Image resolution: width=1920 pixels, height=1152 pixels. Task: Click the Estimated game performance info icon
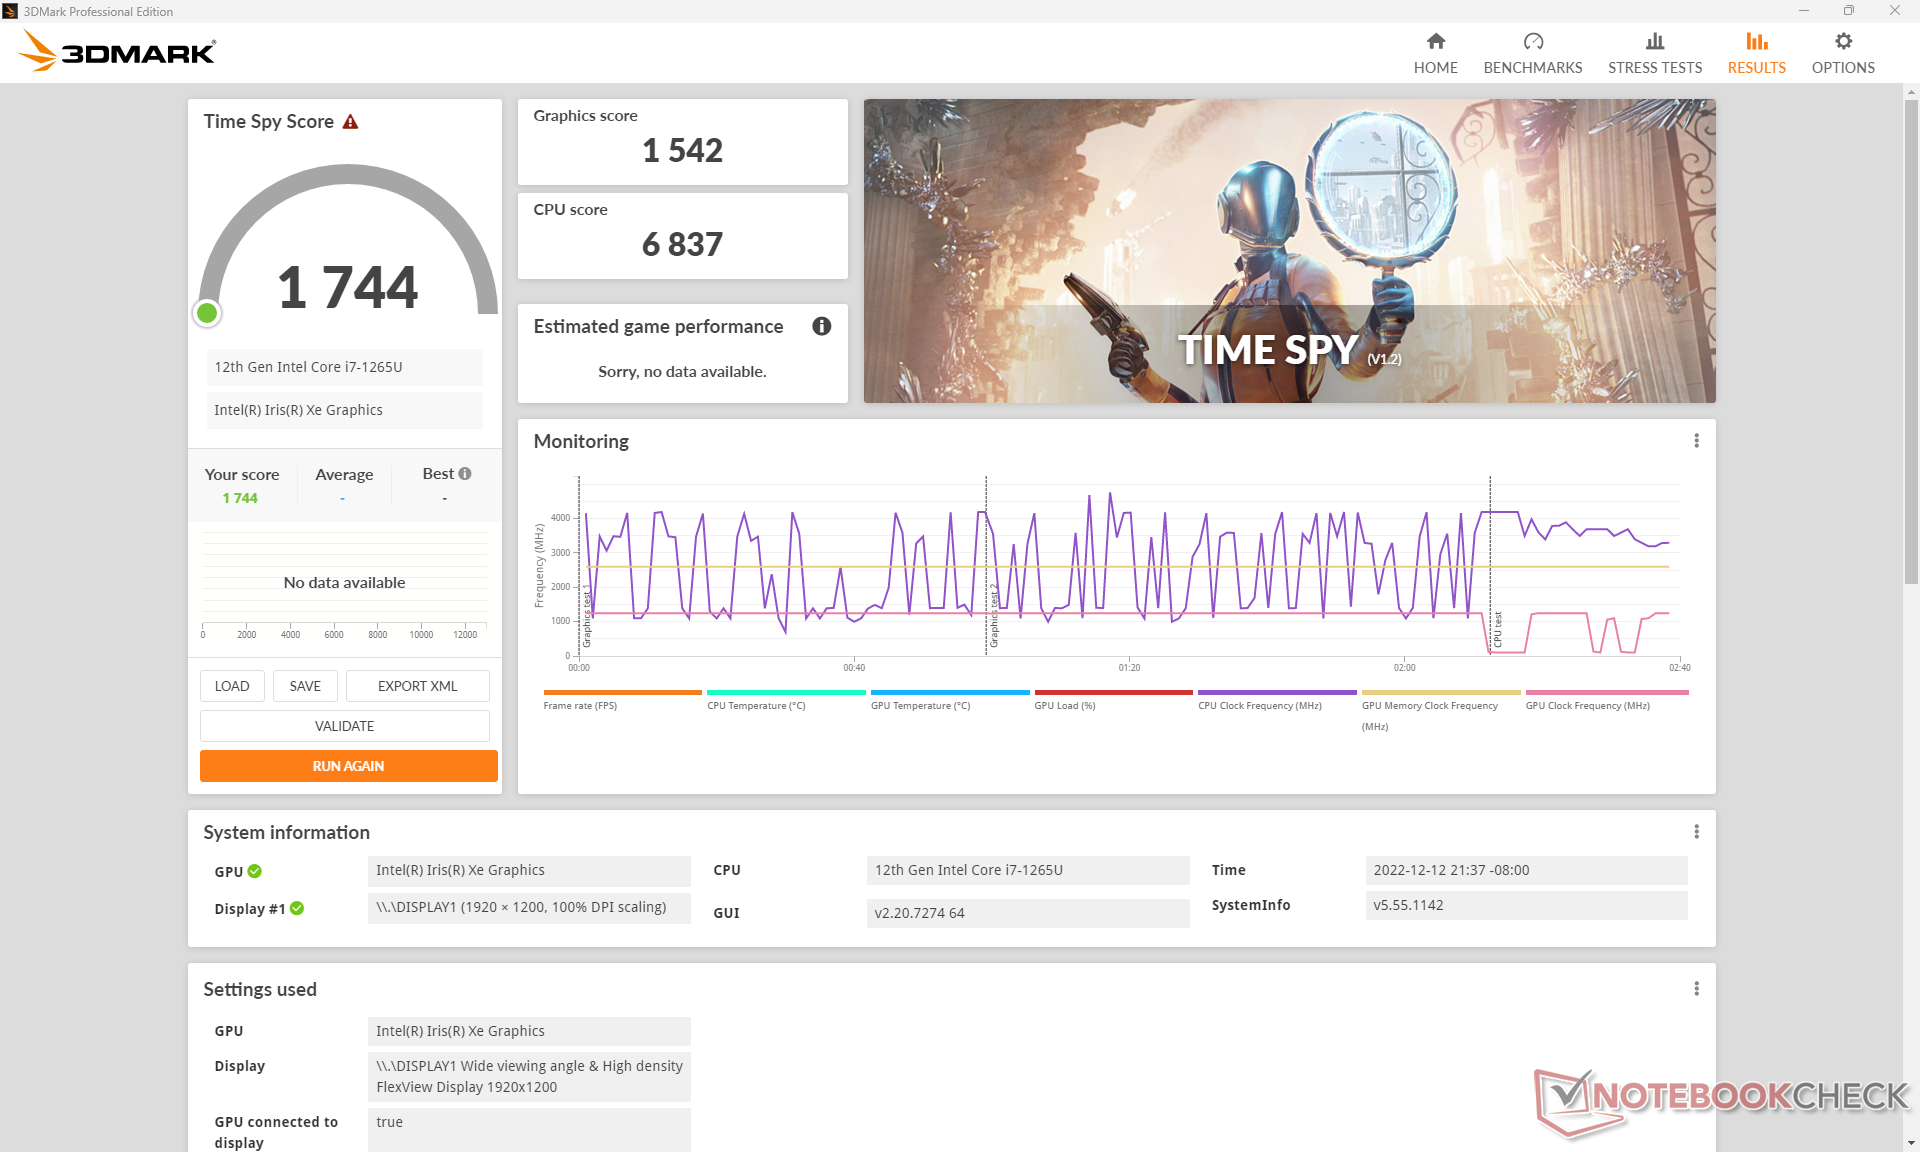[x=821, y=326]
